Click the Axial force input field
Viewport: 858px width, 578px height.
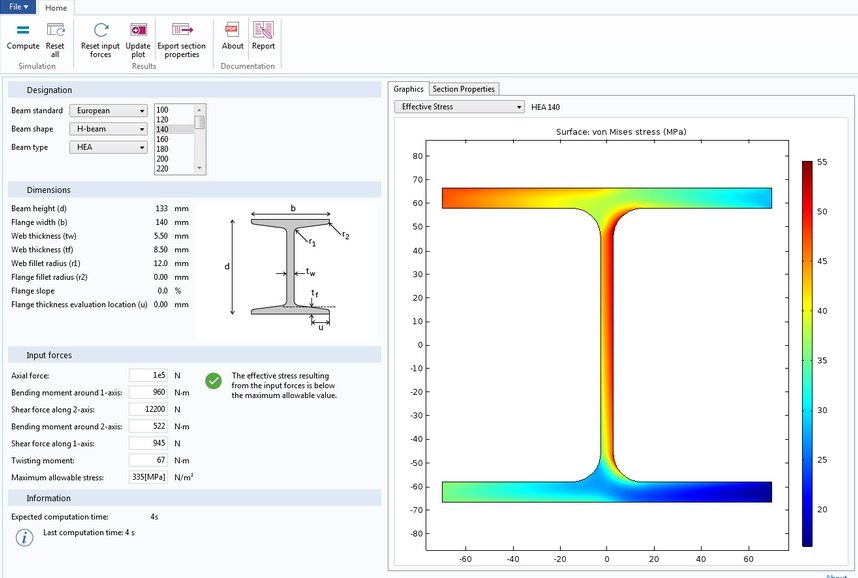click(148, 376)
